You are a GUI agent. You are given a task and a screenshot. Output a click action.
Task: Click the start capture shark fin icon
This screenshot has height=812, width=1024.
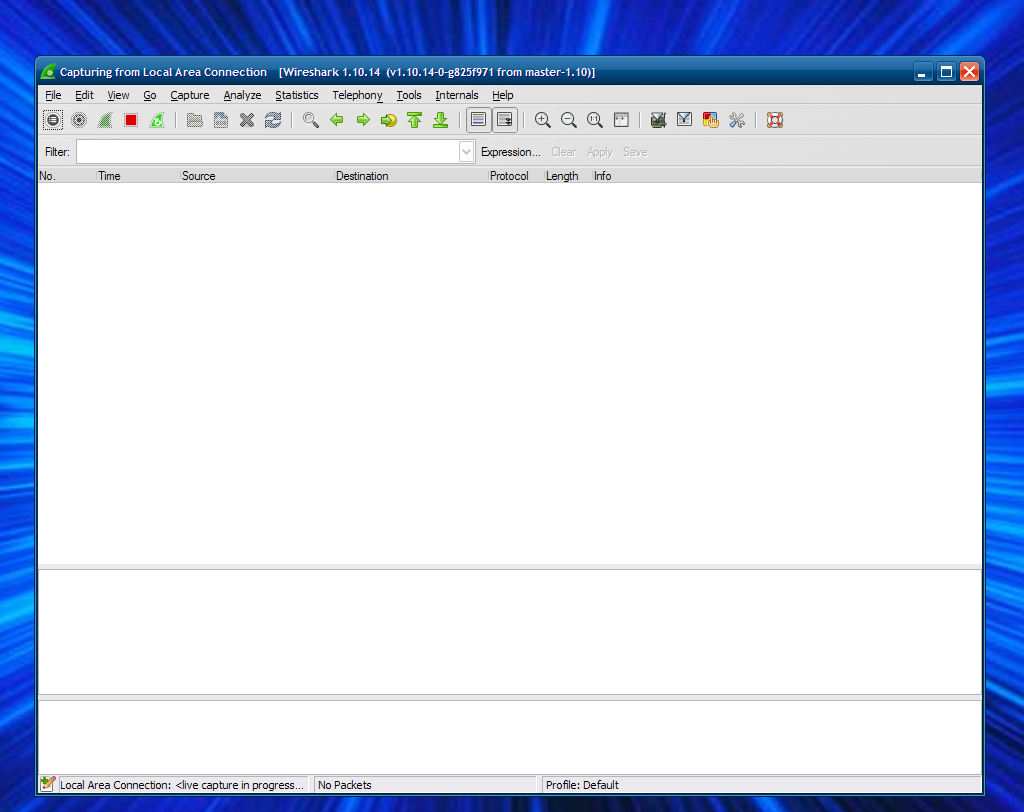tap(105, 120)
